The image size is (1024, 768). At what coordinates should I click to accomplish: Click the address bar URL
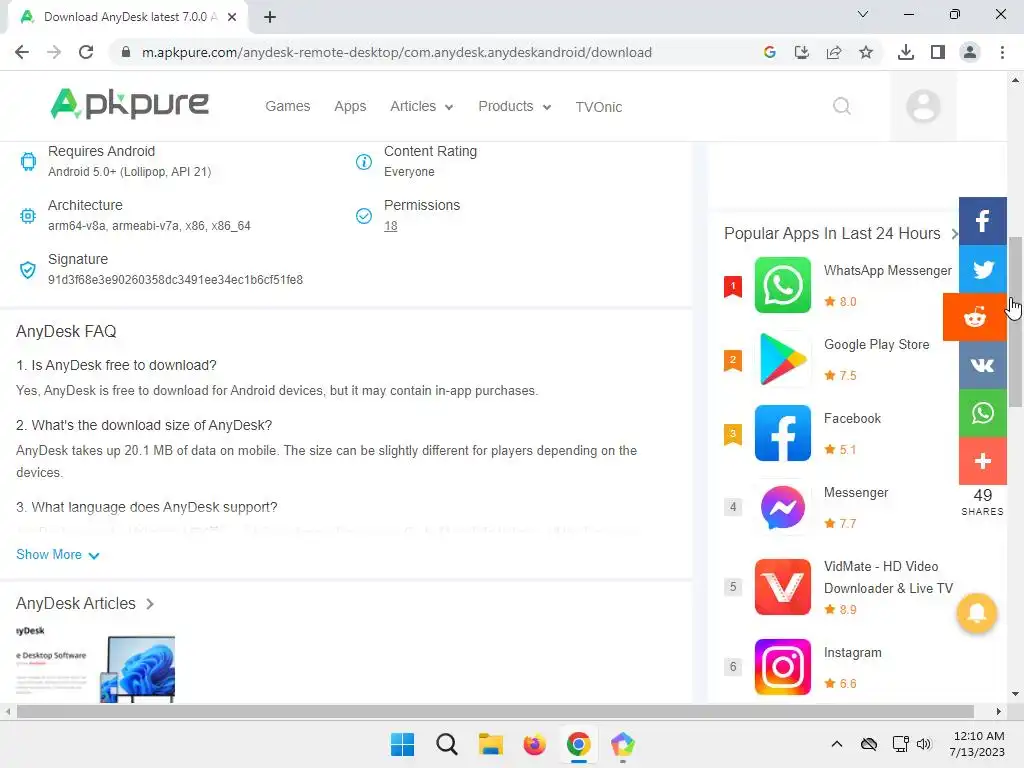click(397, 52)
